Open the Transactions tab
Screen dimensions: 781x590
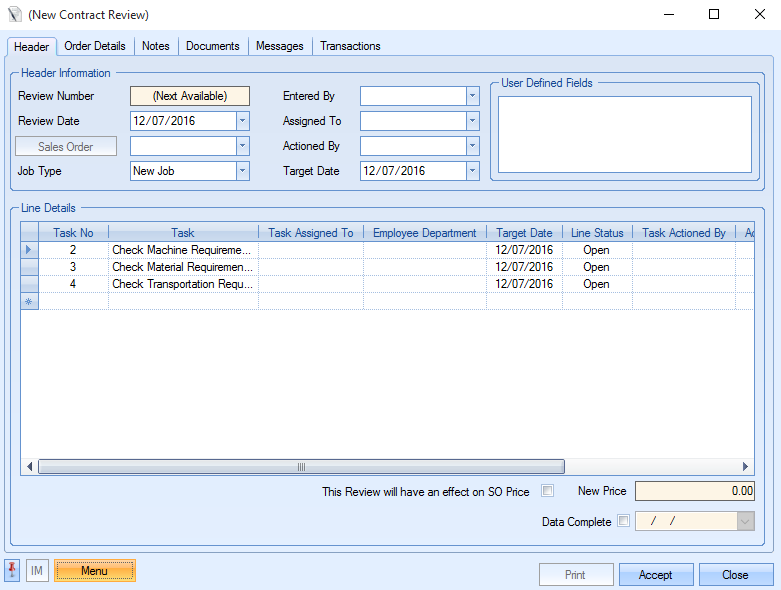pos(350,46)
